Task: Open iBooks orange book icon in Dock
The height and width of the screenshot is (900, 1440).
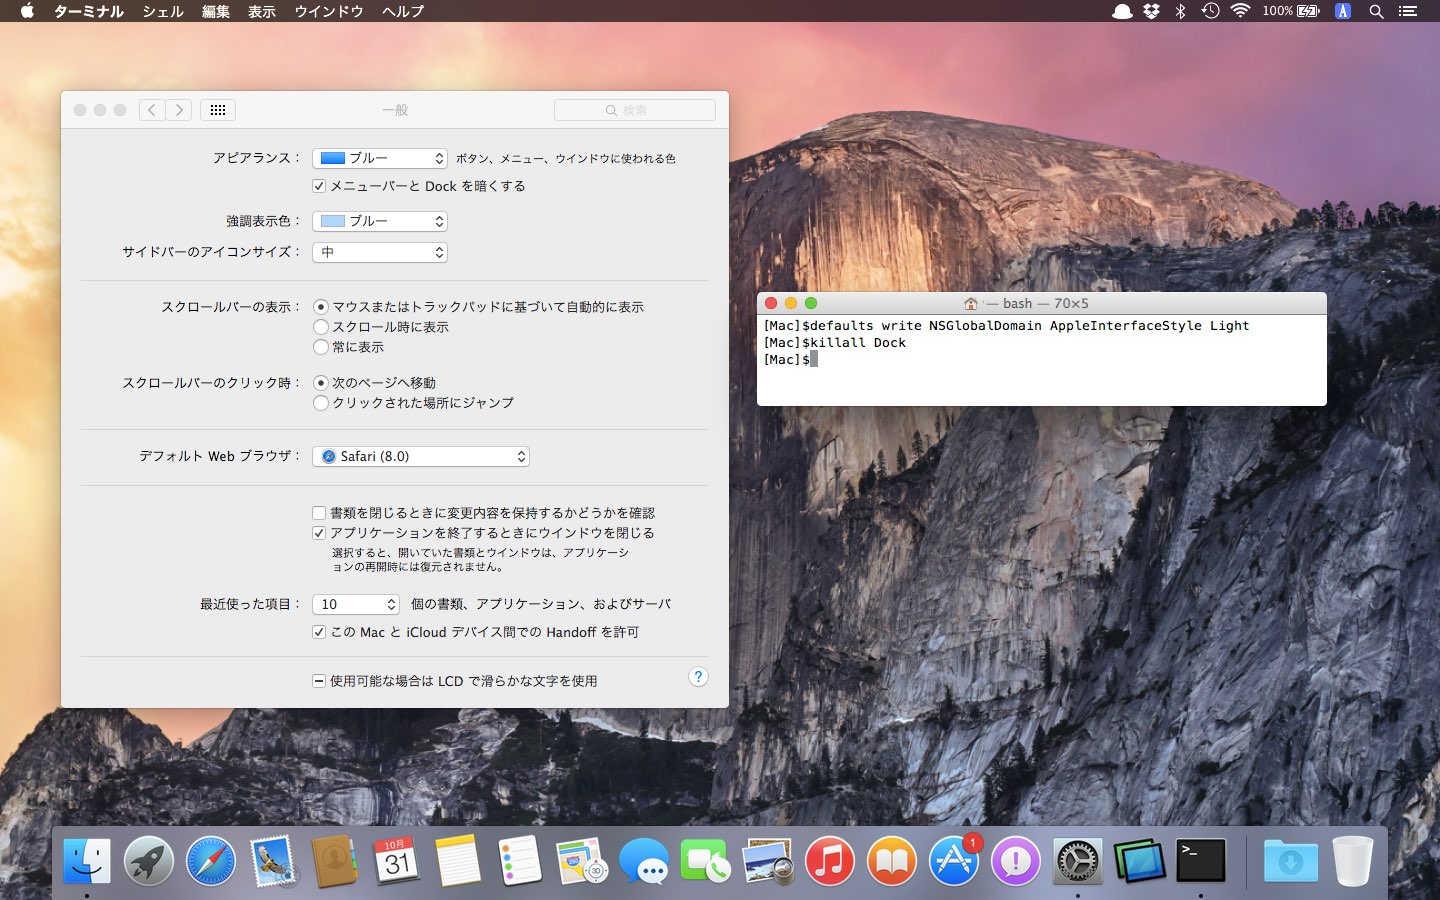Action: tap(892, 861)
